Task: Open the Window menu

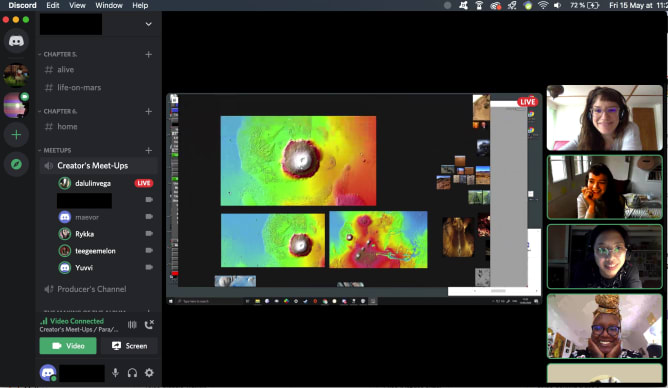Action: tap(109, 6)
